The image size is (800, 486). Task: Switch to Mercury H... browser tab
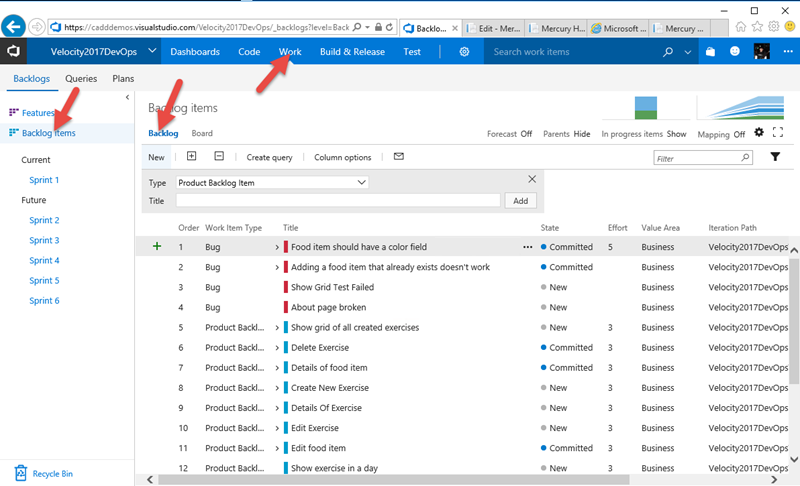(x=557, y=28)
